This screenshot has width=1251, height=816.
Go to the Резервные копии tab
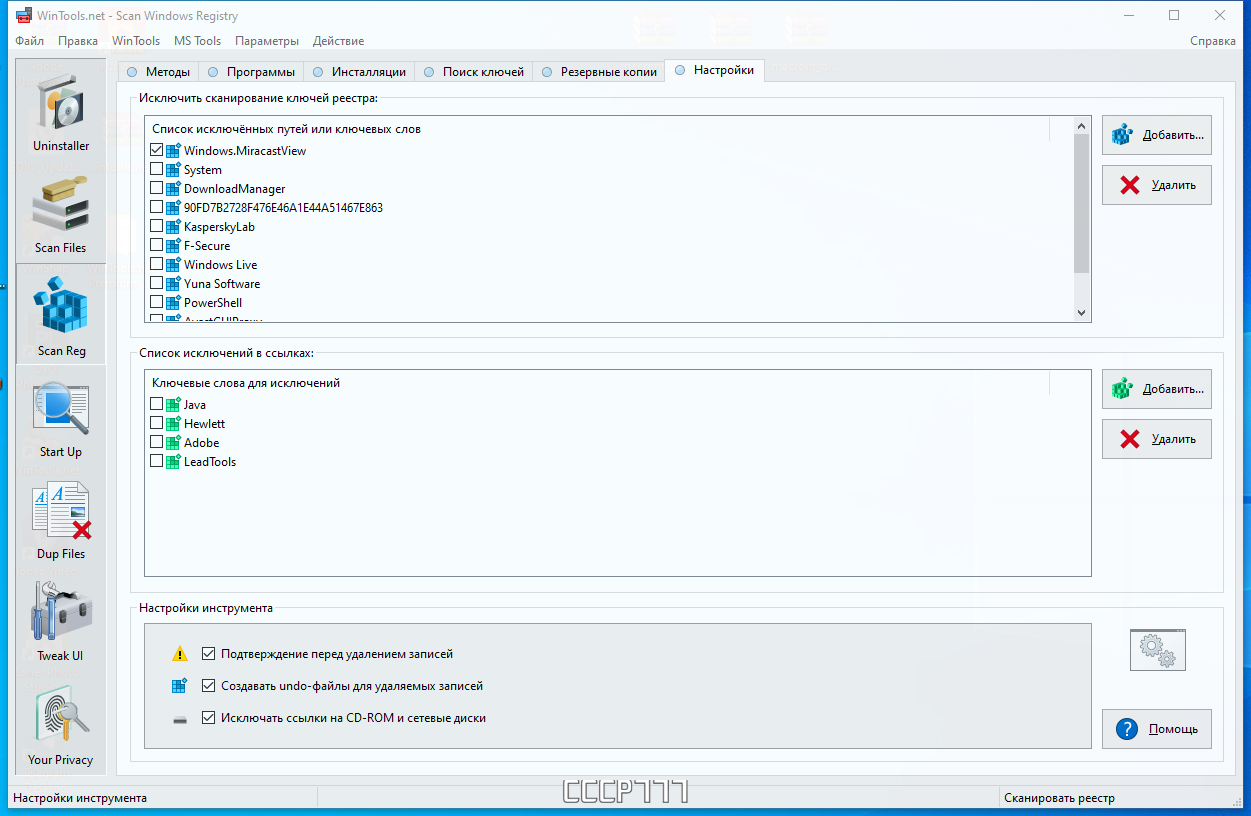pos(599,72)
